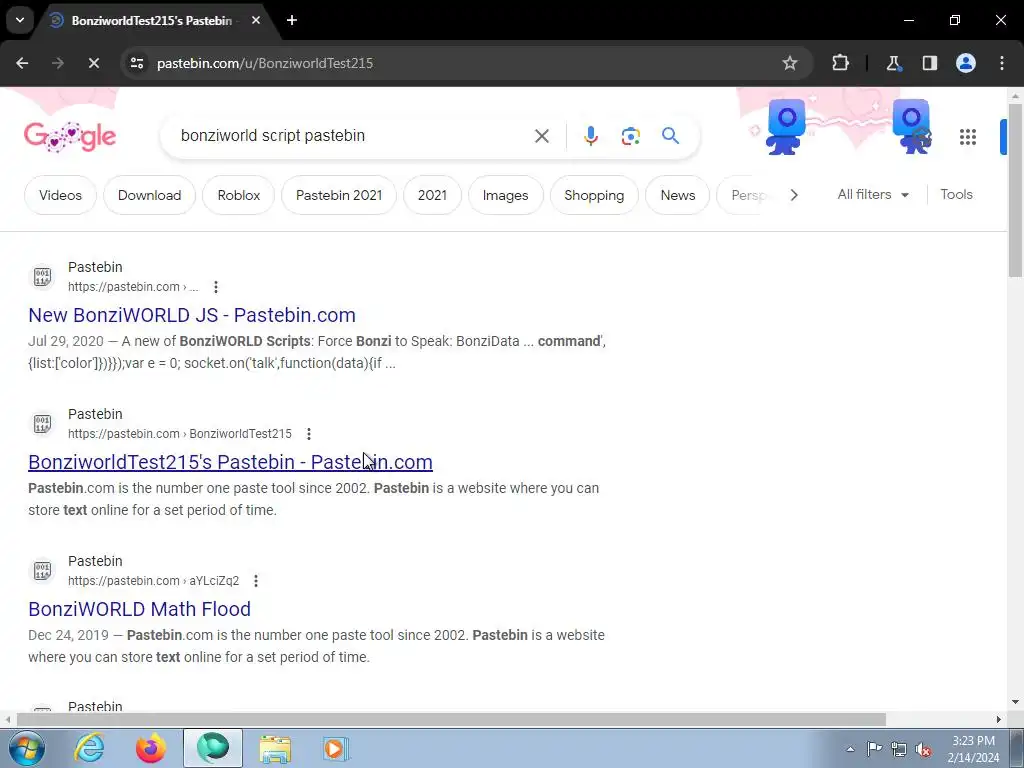Select the Pastebin 2021 filter chip
The height and width of the screenshot is (768, 1024).
point(339,195)
